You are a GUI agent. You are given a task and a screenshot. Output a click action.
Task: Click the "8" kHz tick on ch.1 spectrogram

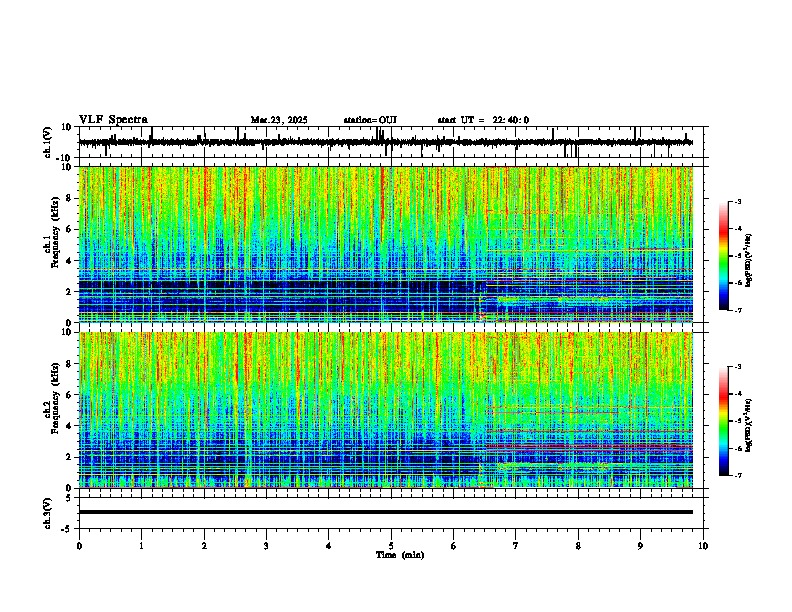69,198
